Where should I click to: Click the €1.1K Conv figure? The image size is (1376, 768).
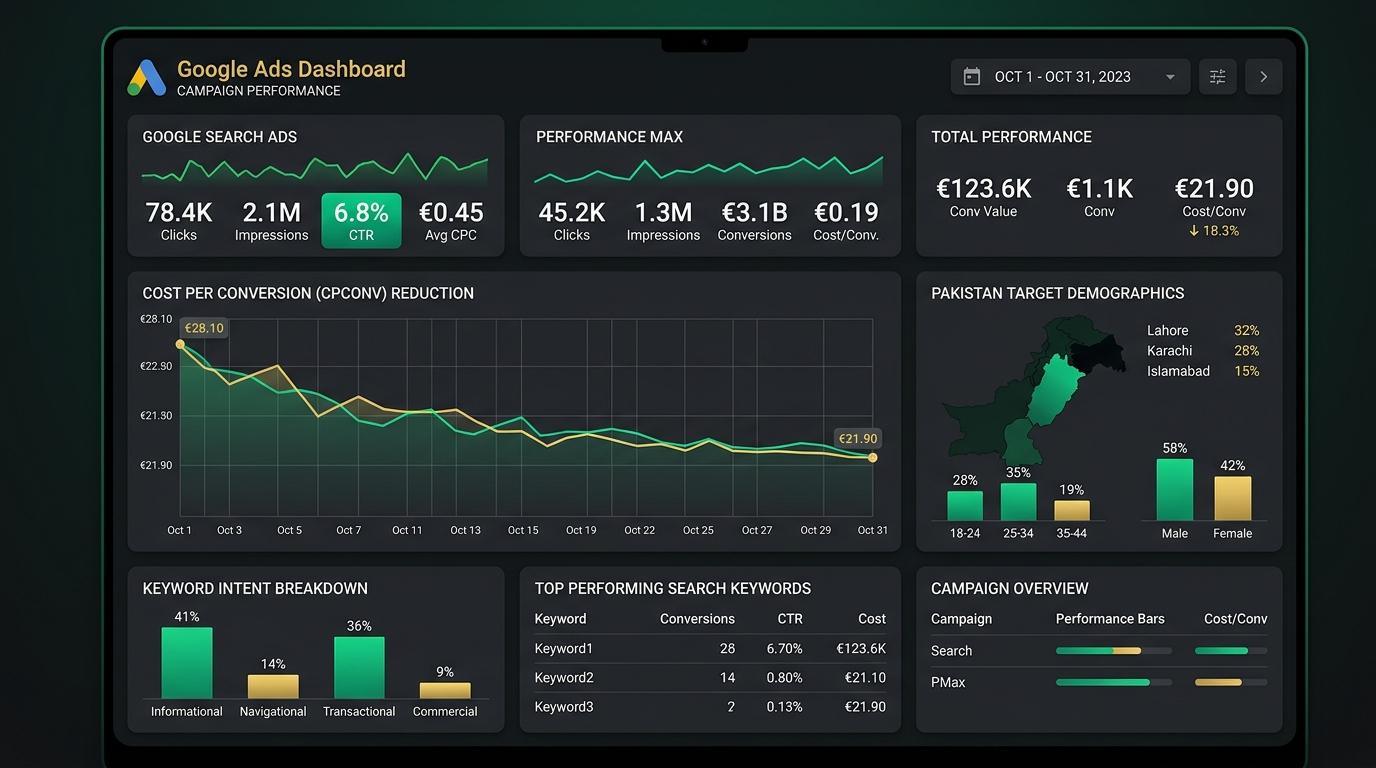click(1099, 197)
